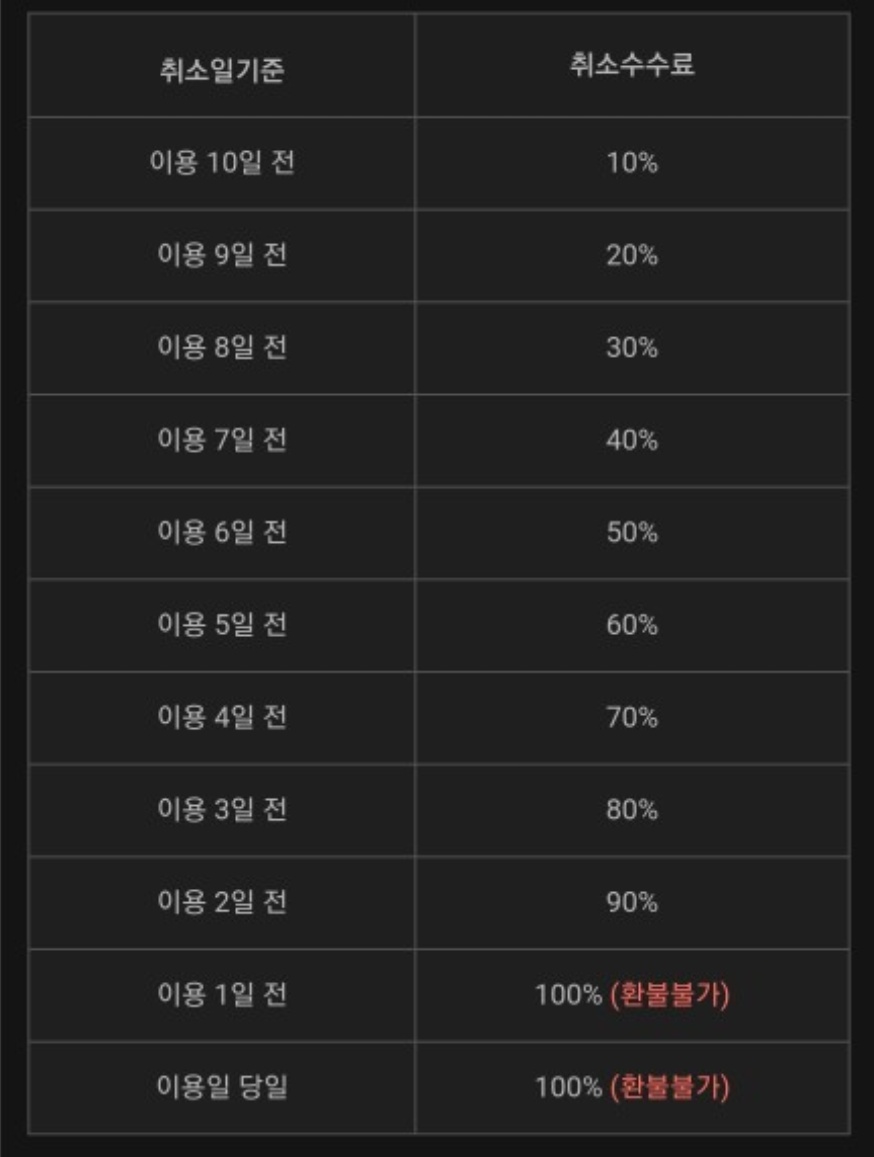Select the 이용일 당일 row label
874x1157 pixels.
pyautogui.click(x=221, y=1087)
